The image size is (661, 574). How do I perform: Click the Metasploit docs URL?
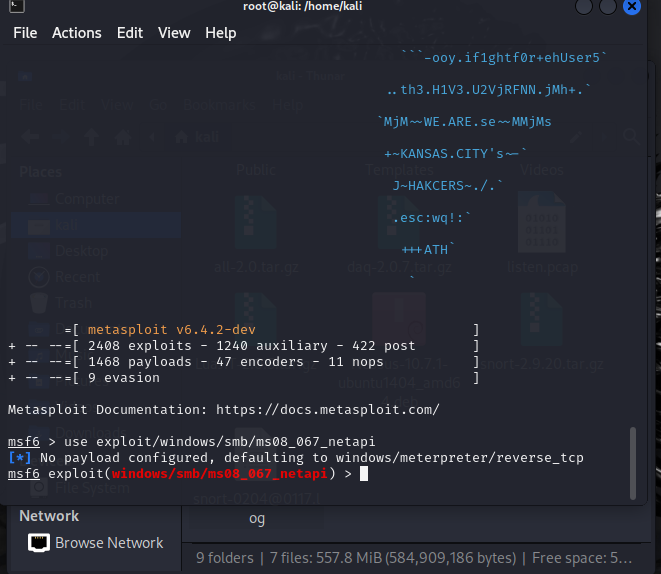[328, 410]
